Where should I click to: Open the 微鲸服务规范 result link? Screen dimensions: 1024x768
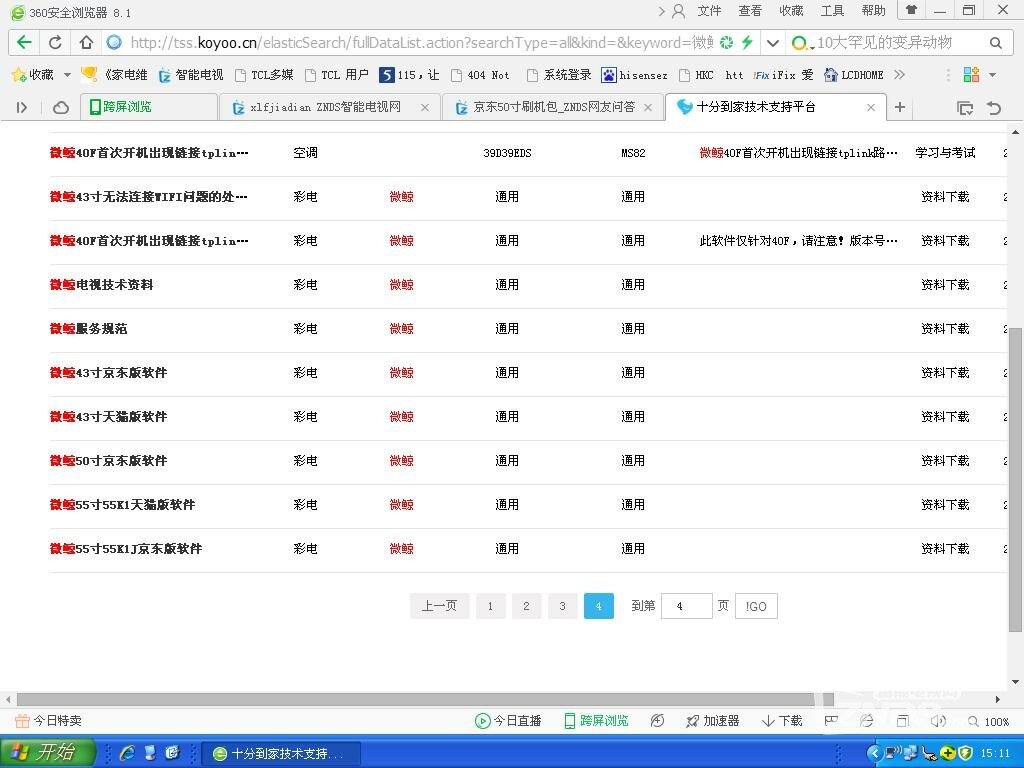click(x=88, y=328)
